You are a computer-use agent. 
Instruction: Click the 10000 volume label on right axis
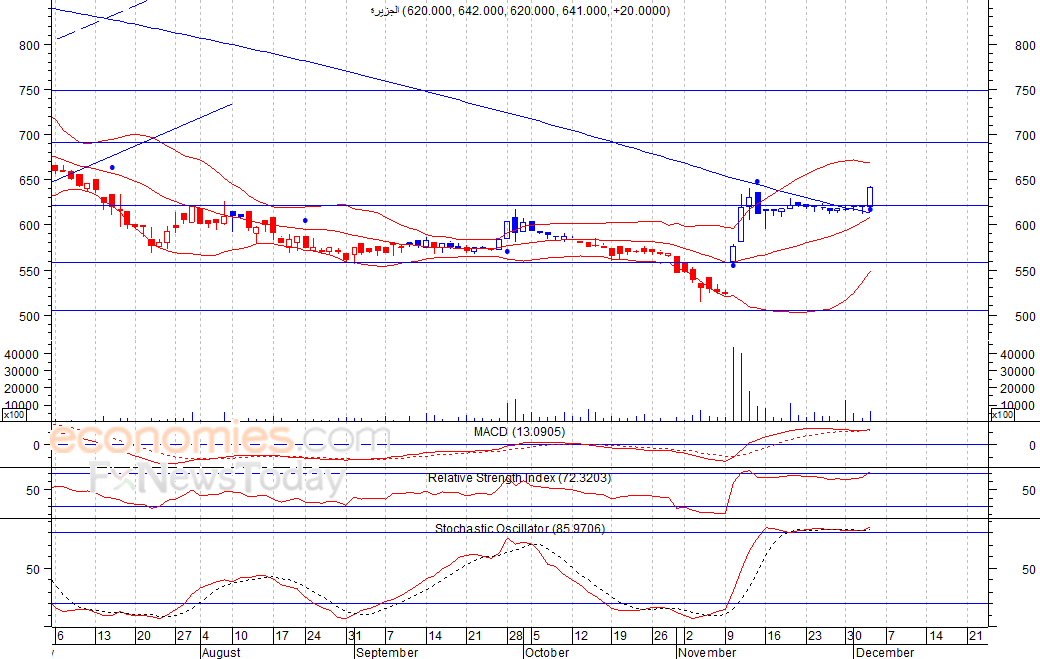pos(1017,406)
